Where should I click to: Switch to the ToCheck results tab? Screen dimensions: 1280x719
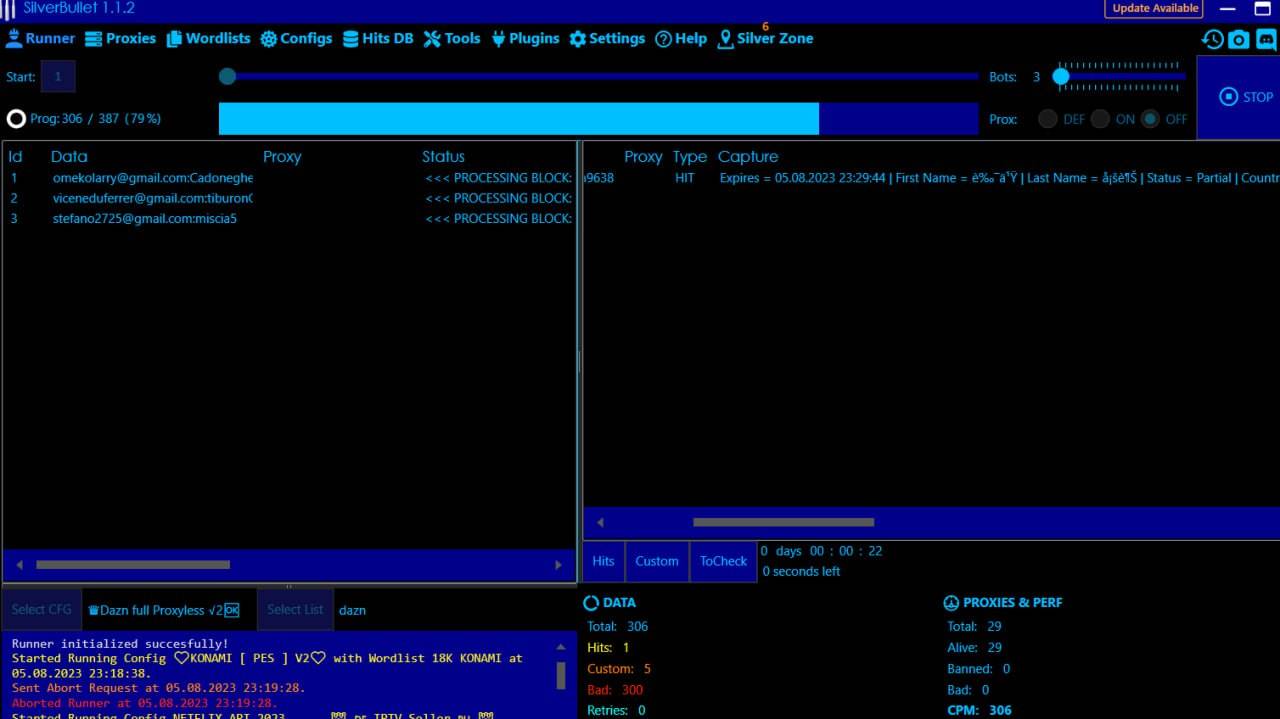[x=723, y=561]
